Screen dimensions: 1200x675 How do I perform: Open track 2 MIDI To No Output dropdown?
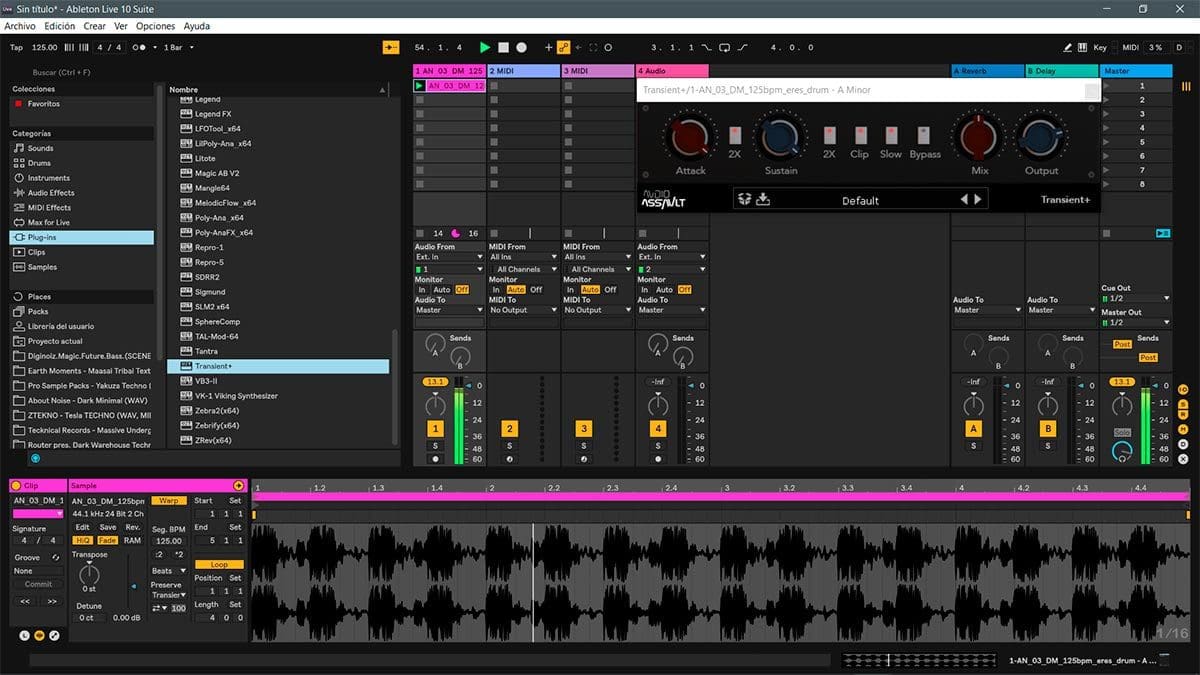[524, 310]
